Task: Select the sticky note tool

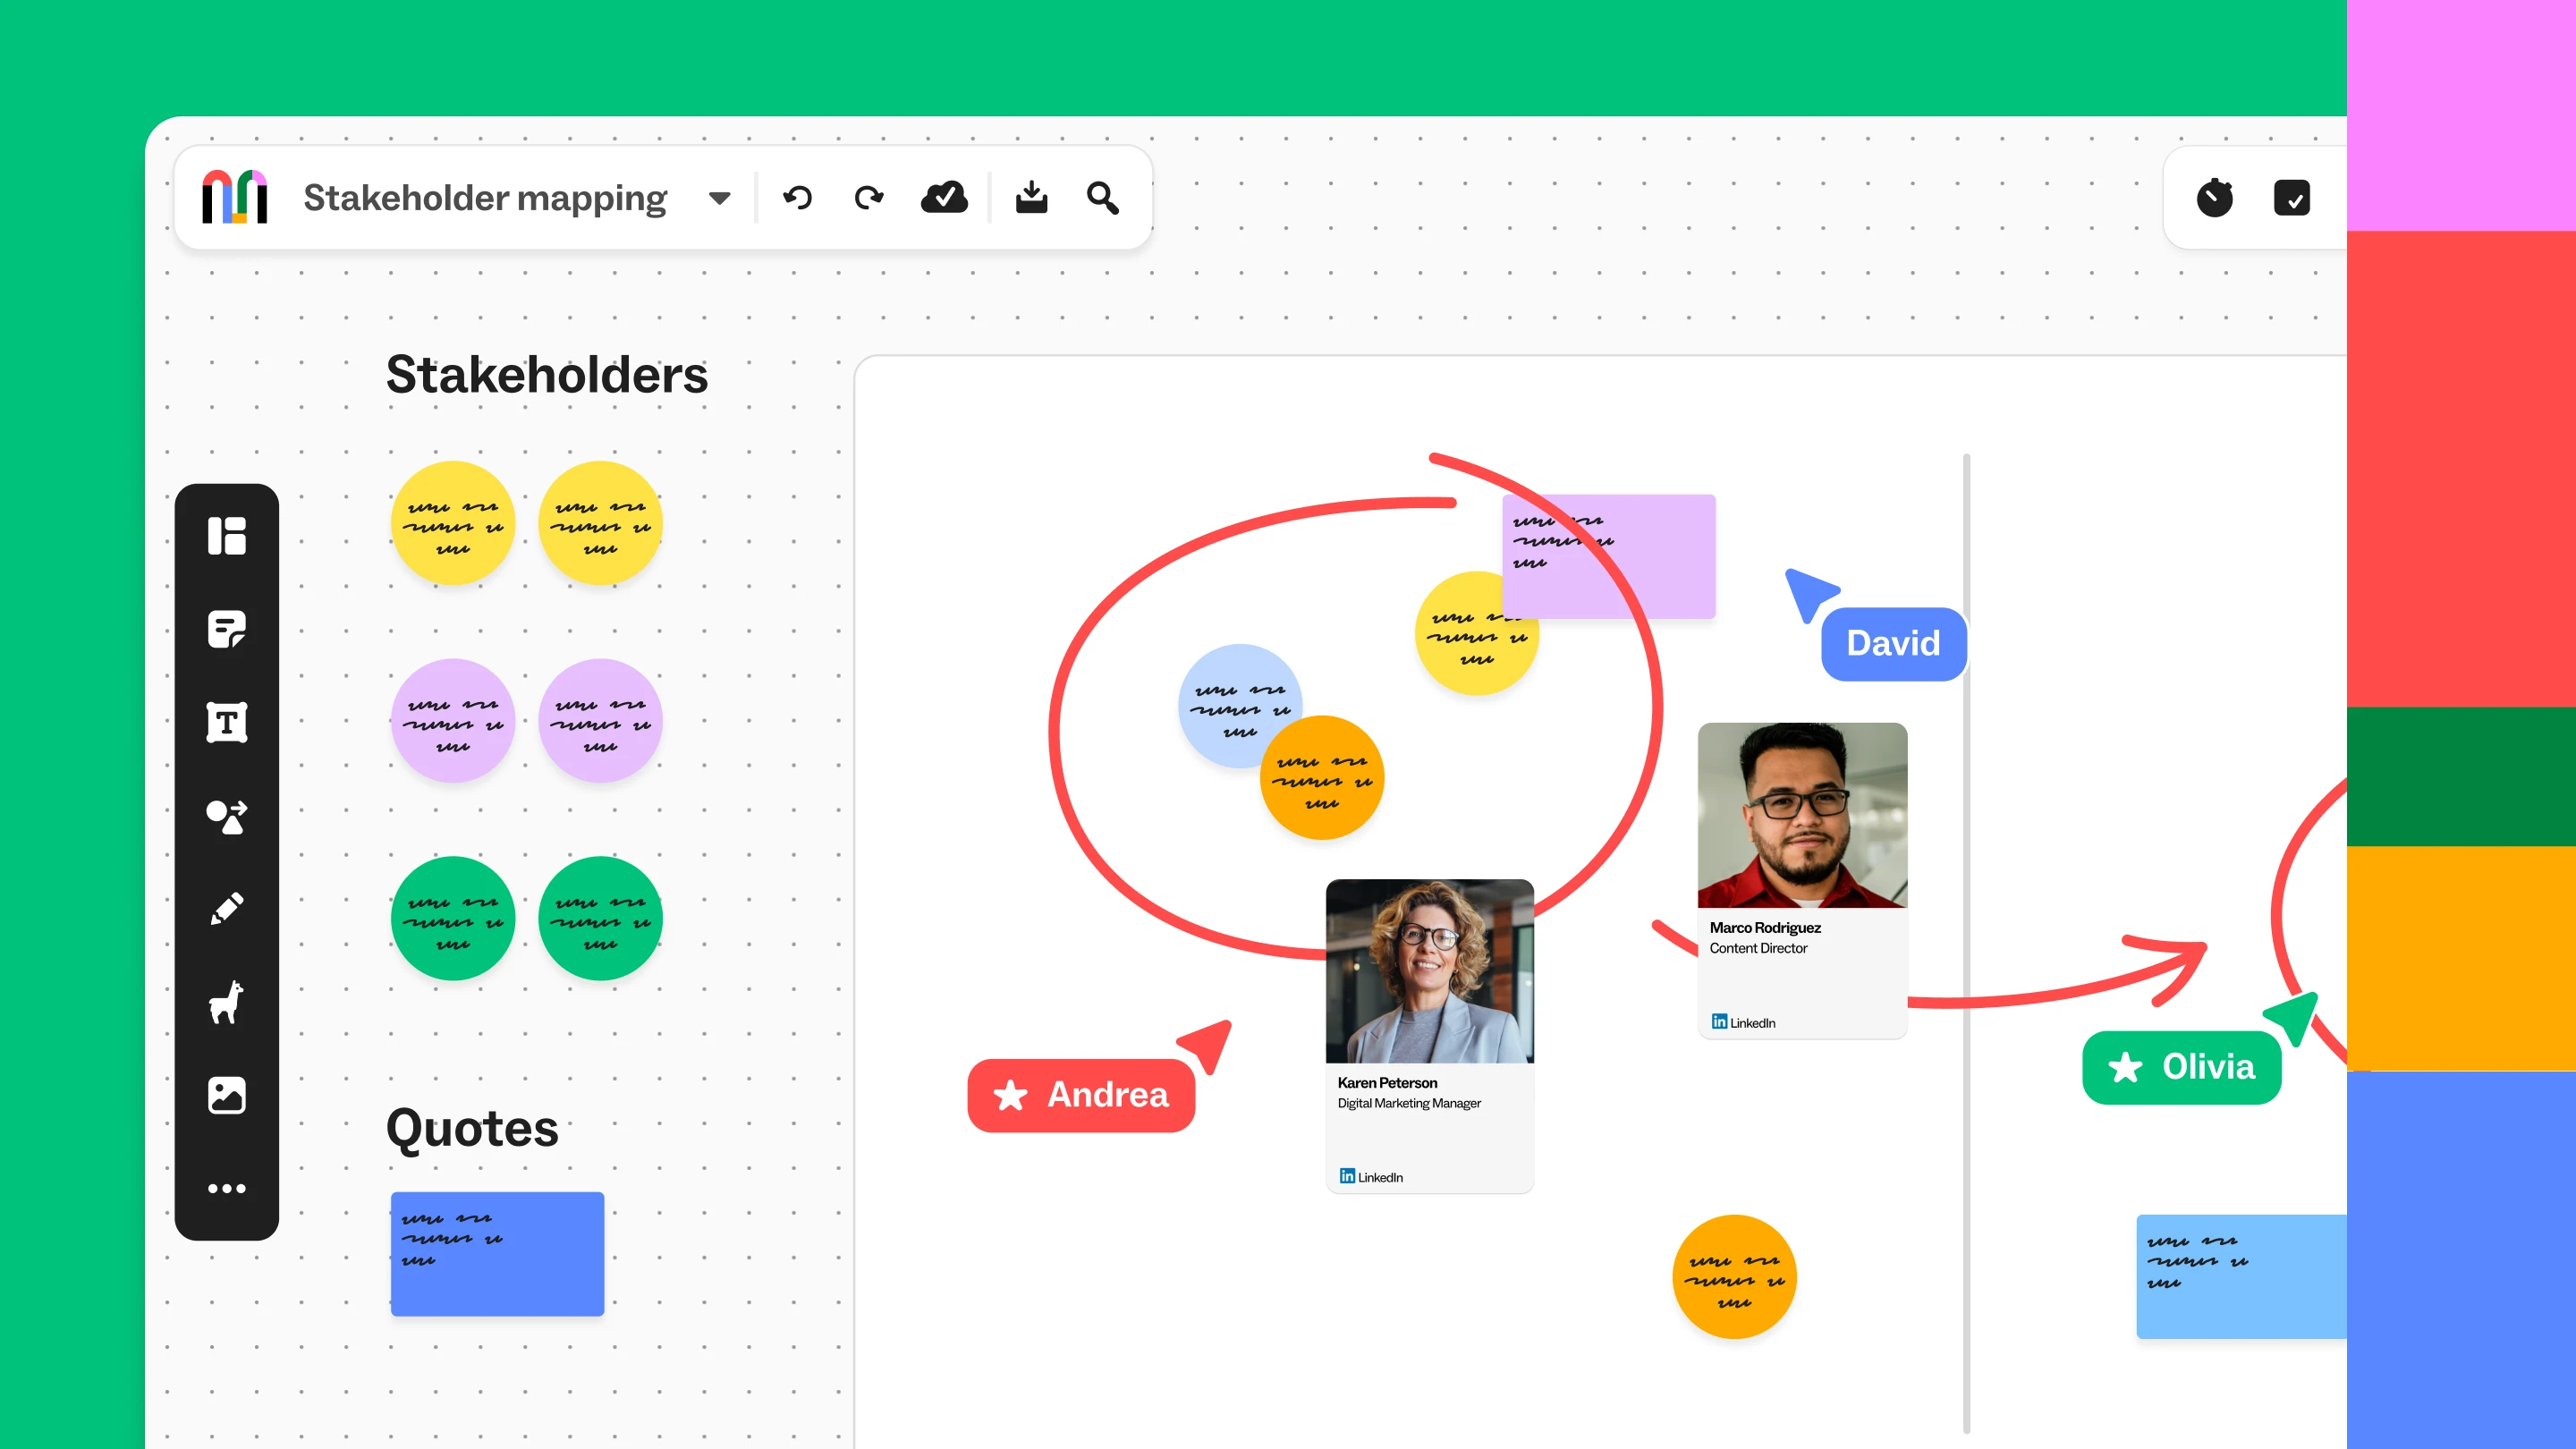Action: (x=226, y=629)
